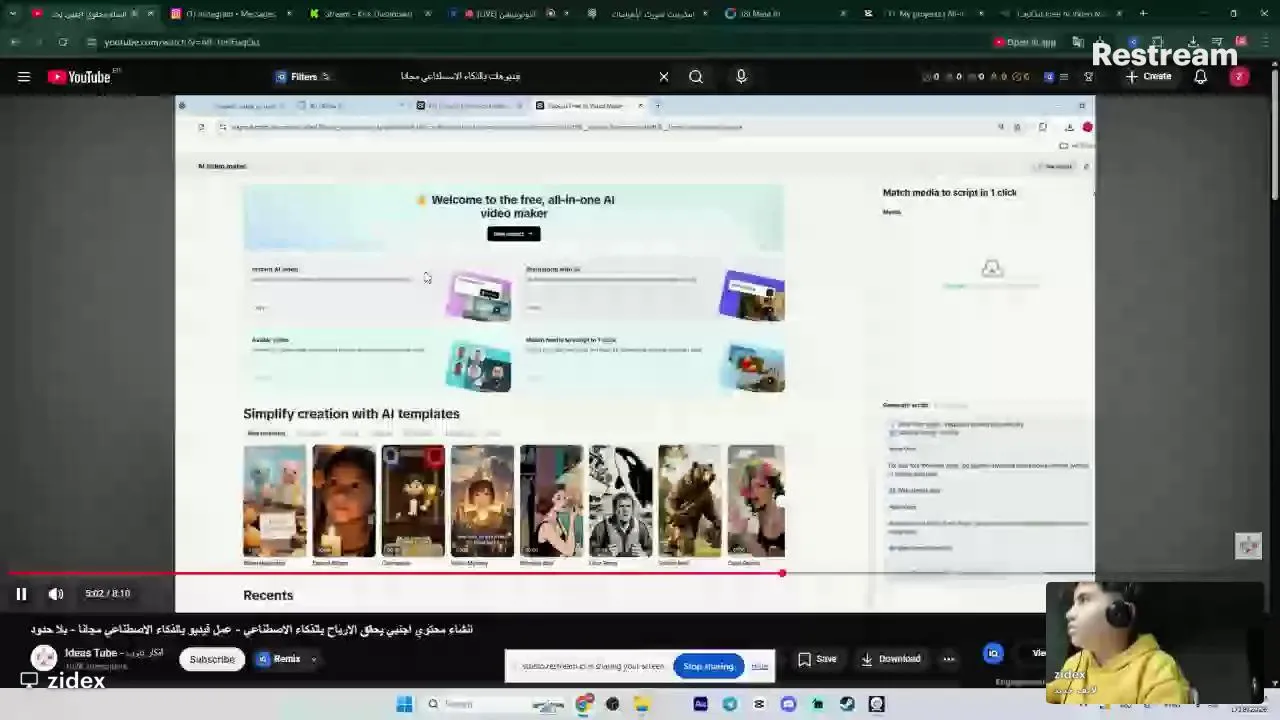Subscribe to the Ideas Tube channel

(x=212, y=659)
